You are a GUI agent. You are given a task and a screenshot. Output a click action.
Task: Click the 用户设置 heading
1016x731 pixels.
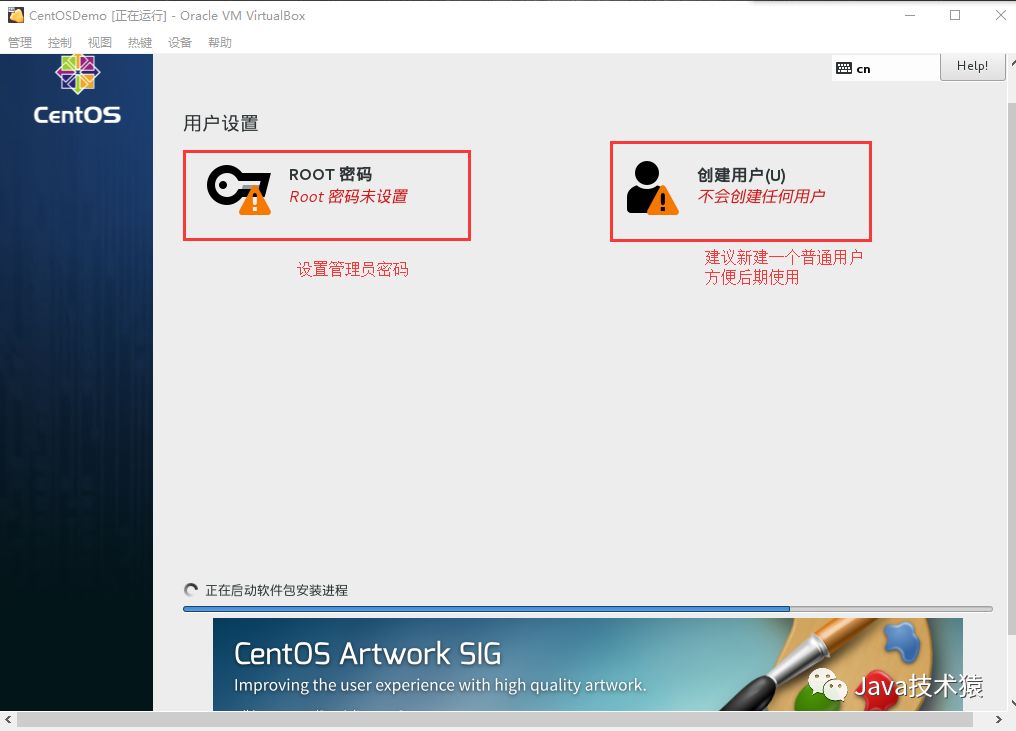[x=221, y=123]
